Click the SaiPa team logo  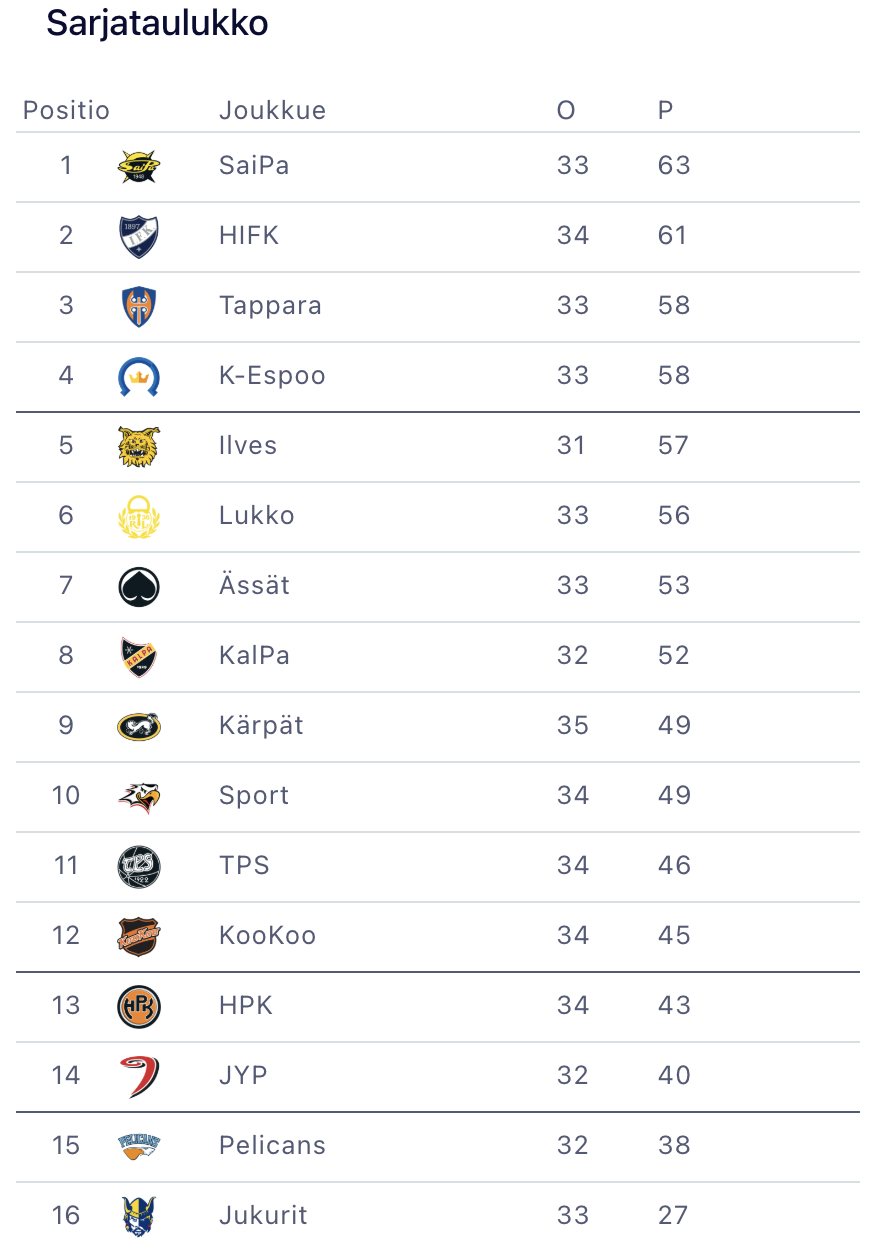click(x=138, y=166)
